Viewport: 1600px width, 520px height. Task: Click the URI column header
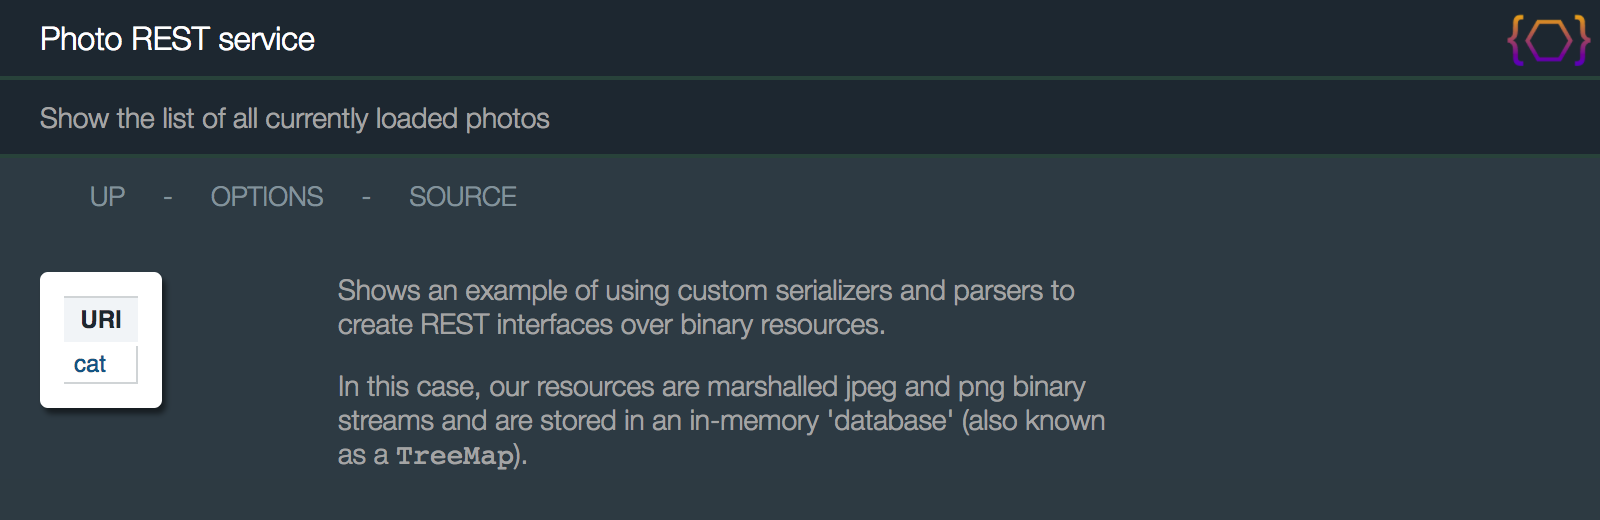pyautogui.click(x=101, y=320)
